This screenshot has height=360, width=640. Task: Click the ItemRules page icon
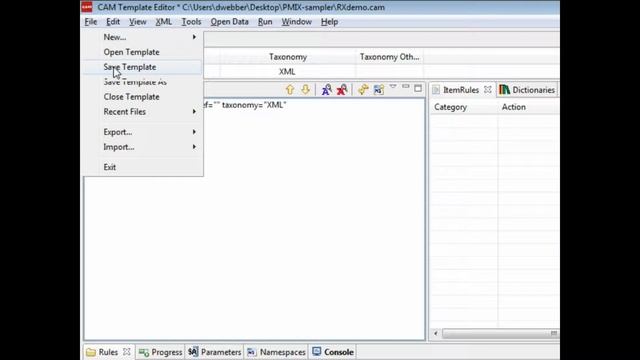click(436, 90)
